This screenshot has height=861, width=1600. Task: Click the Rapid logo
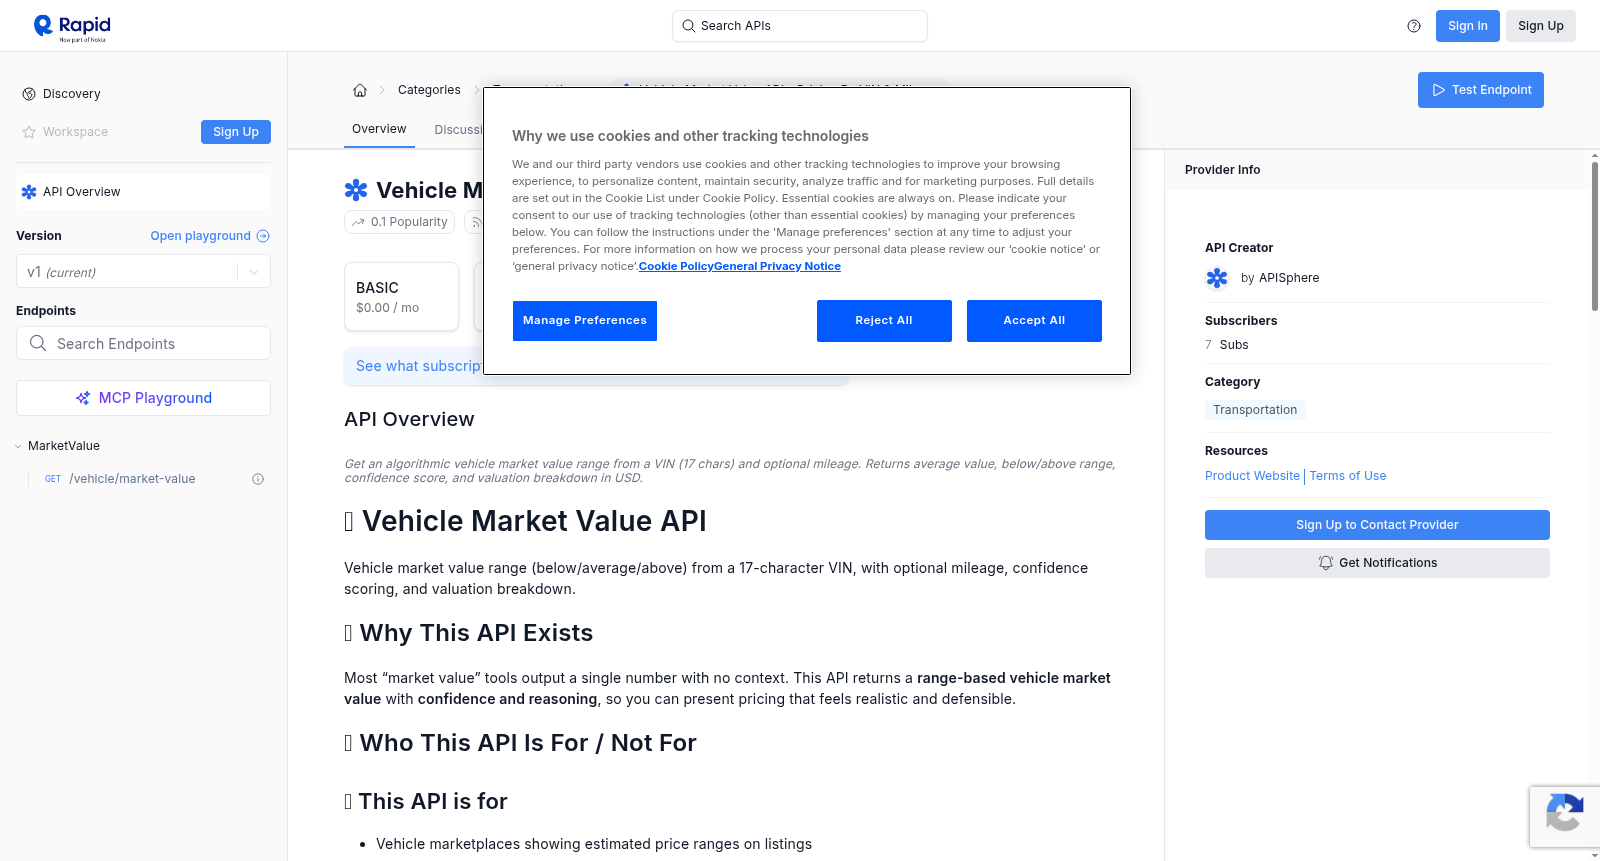72,27
